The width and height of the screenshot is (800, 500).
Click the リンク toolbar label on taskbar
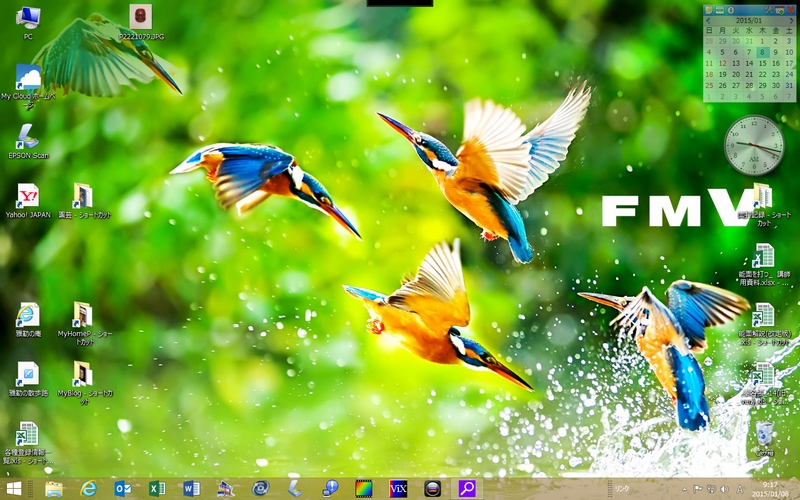click(621, 488)
